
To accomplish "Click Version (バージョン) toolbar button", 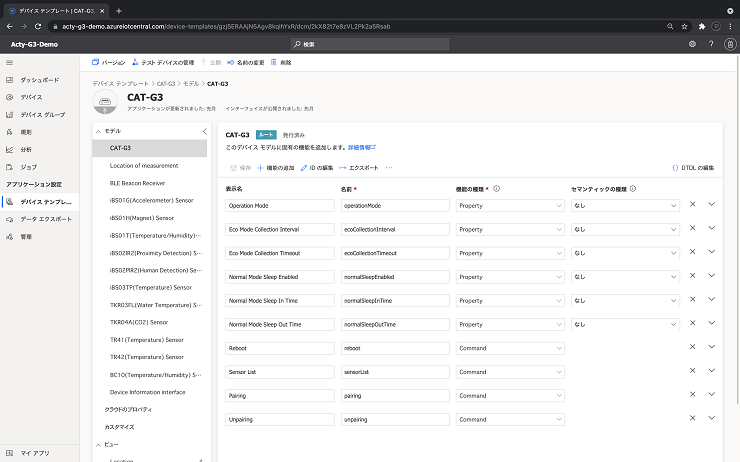I will pyautogui.click(x=109, y=62).
